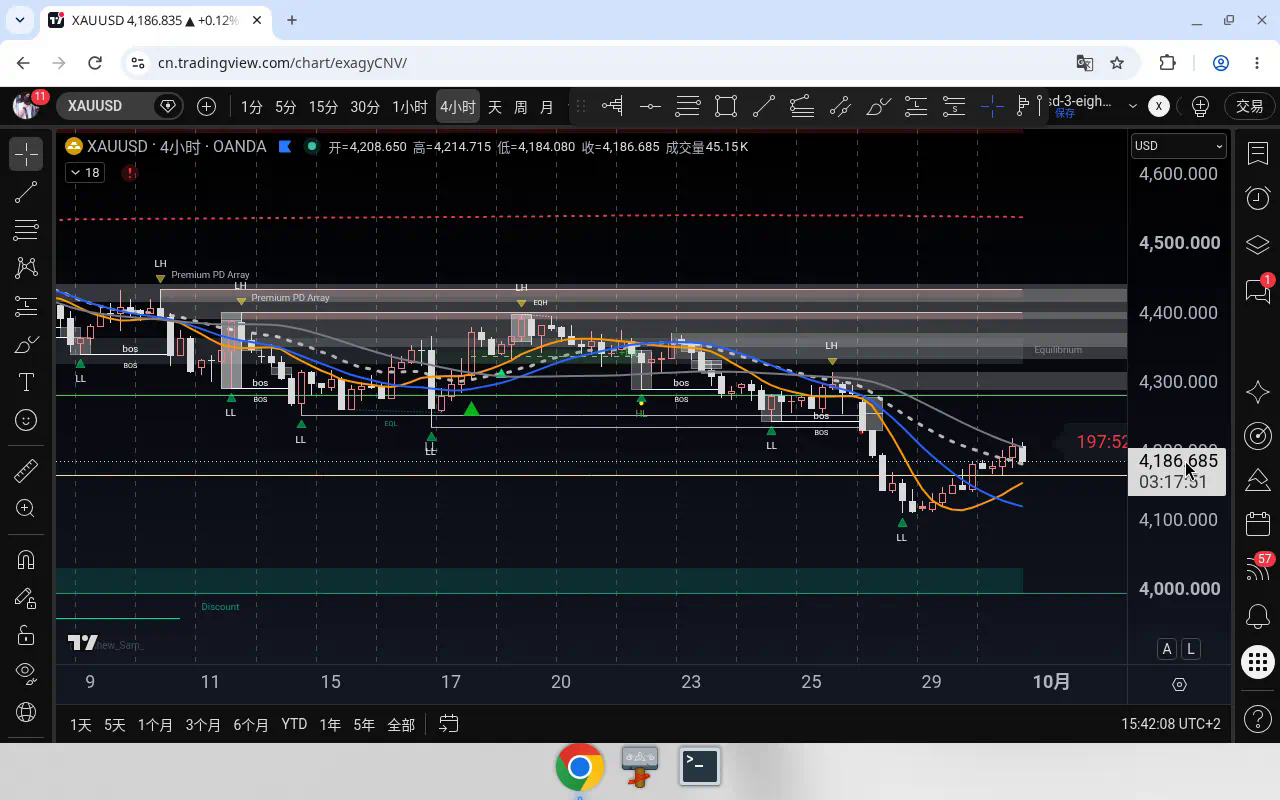Open the XAUUSD symbol search

[96, 106]
